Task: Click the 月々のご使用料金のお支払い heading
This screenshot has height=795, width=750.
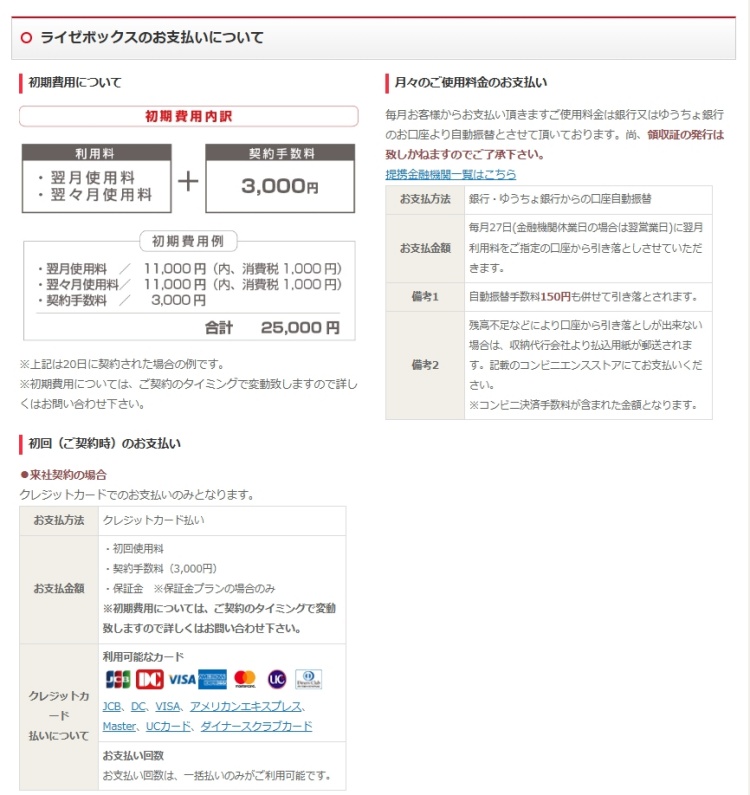Action: [x=471, y=83]
